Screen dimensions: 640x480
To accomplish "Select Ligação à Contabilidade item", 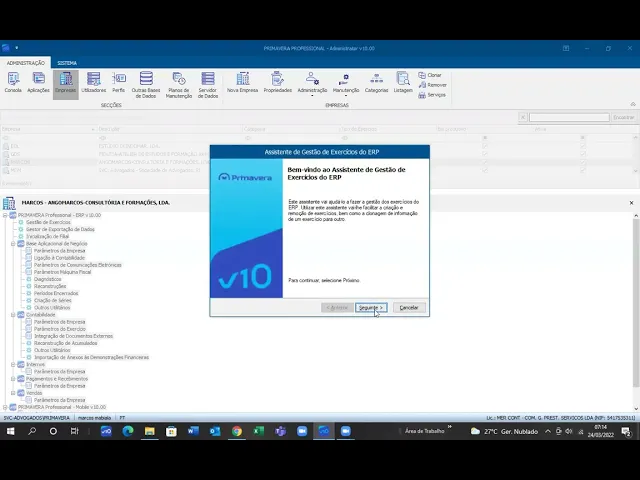I will [x=59, y=258].
